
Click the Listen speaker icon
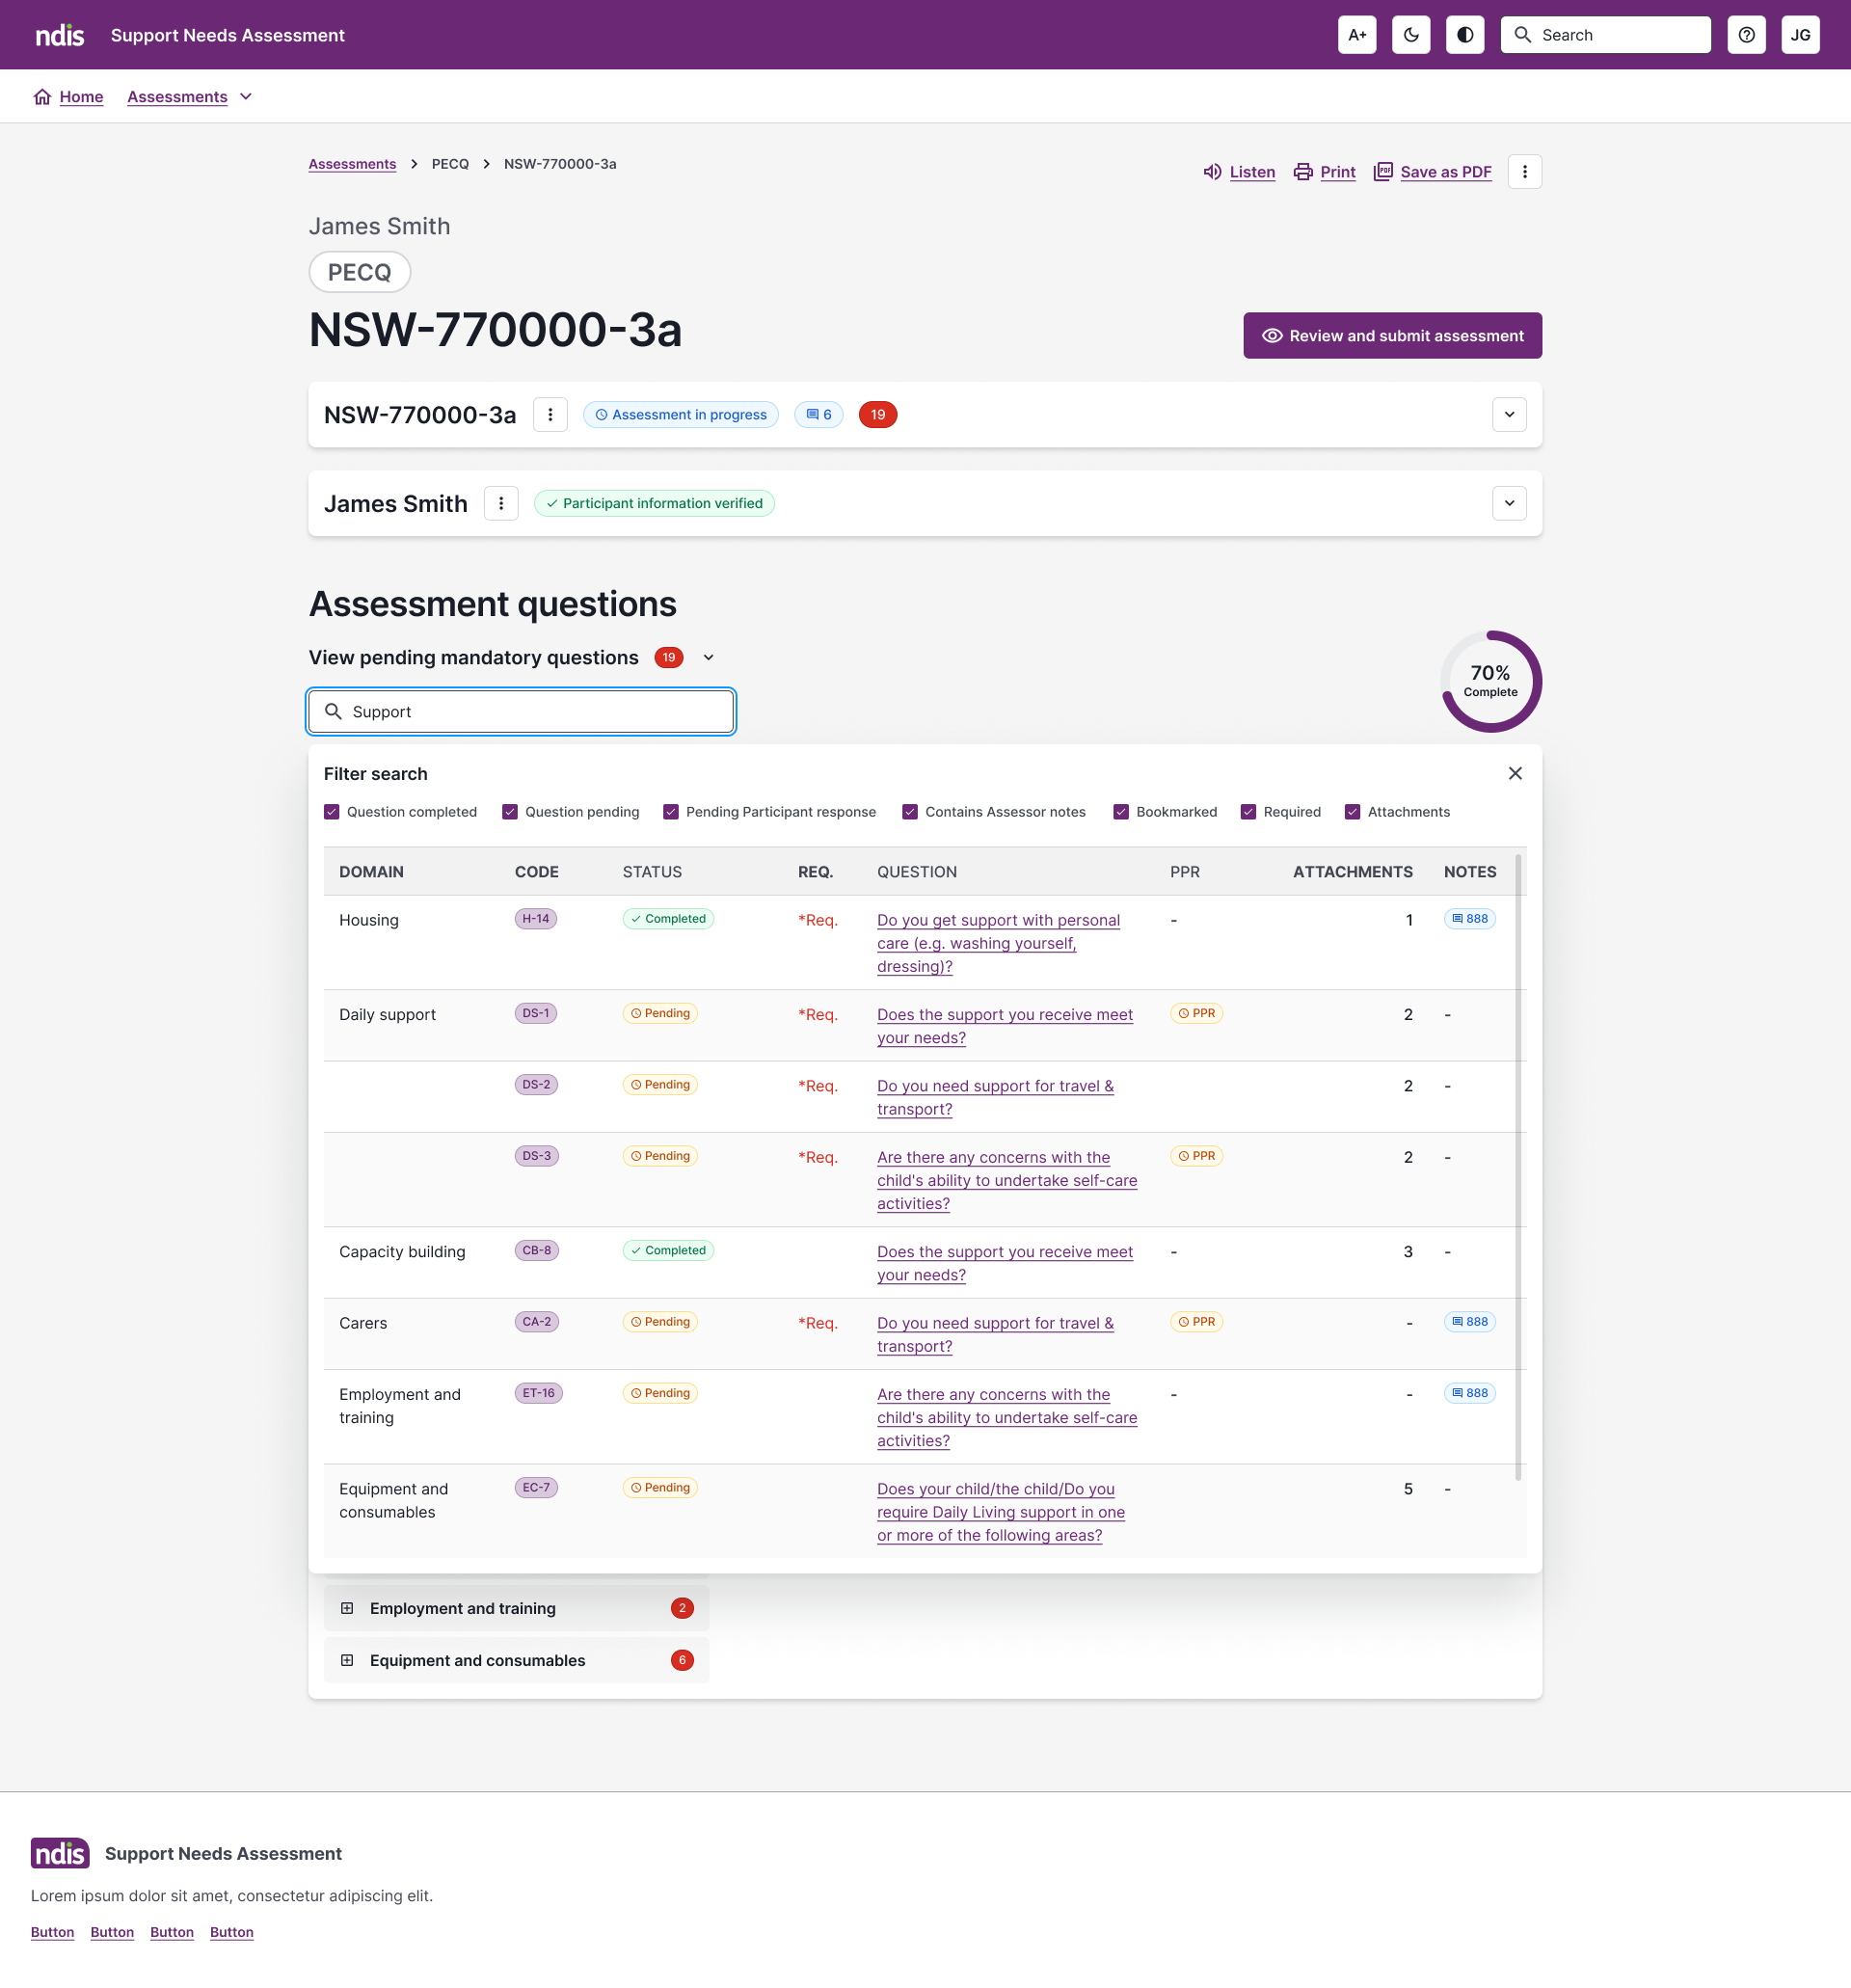click(x=1212, y=172)
